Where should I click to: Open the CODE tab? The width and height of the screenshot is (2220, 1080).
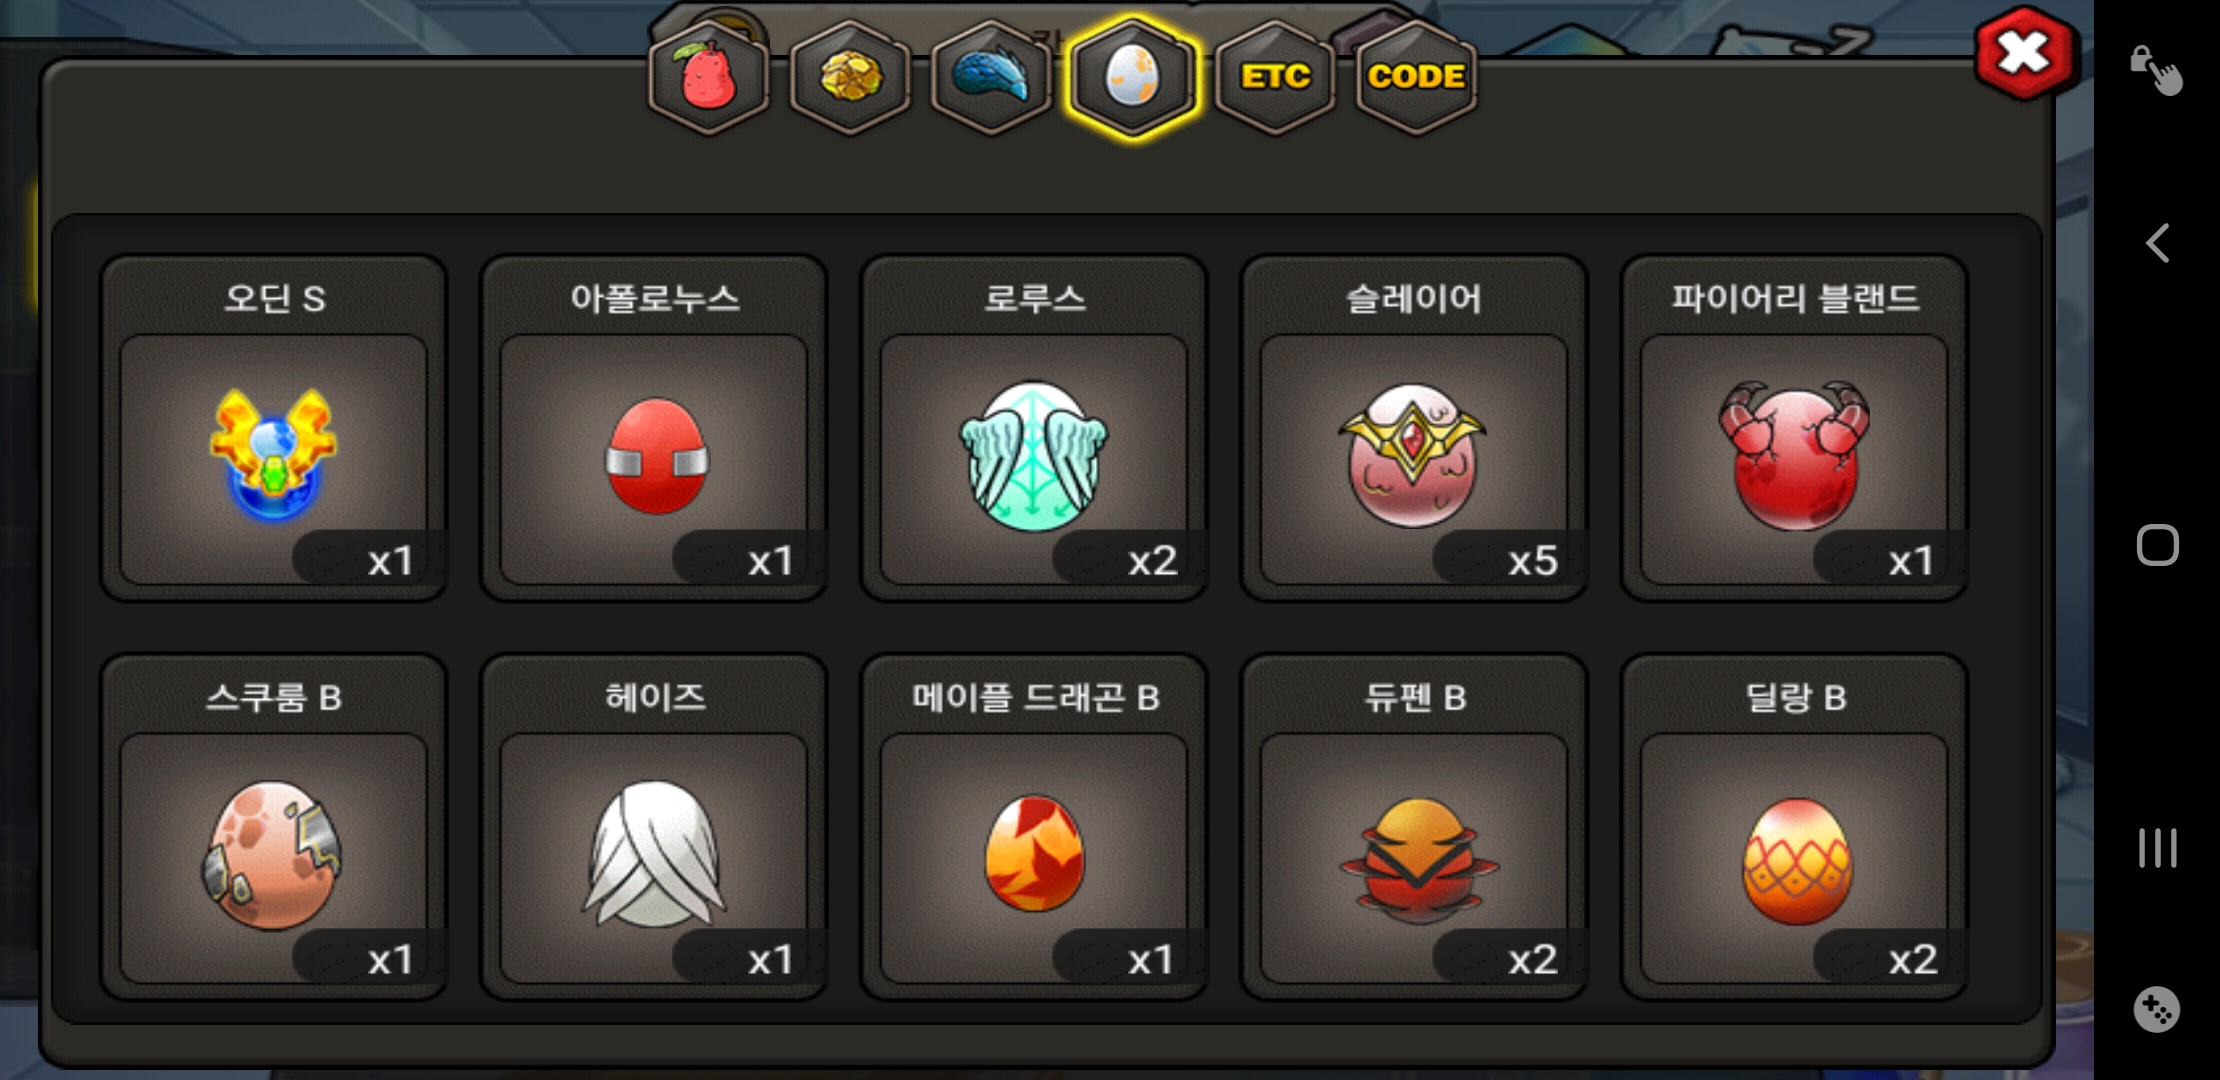coord(1416,78)
